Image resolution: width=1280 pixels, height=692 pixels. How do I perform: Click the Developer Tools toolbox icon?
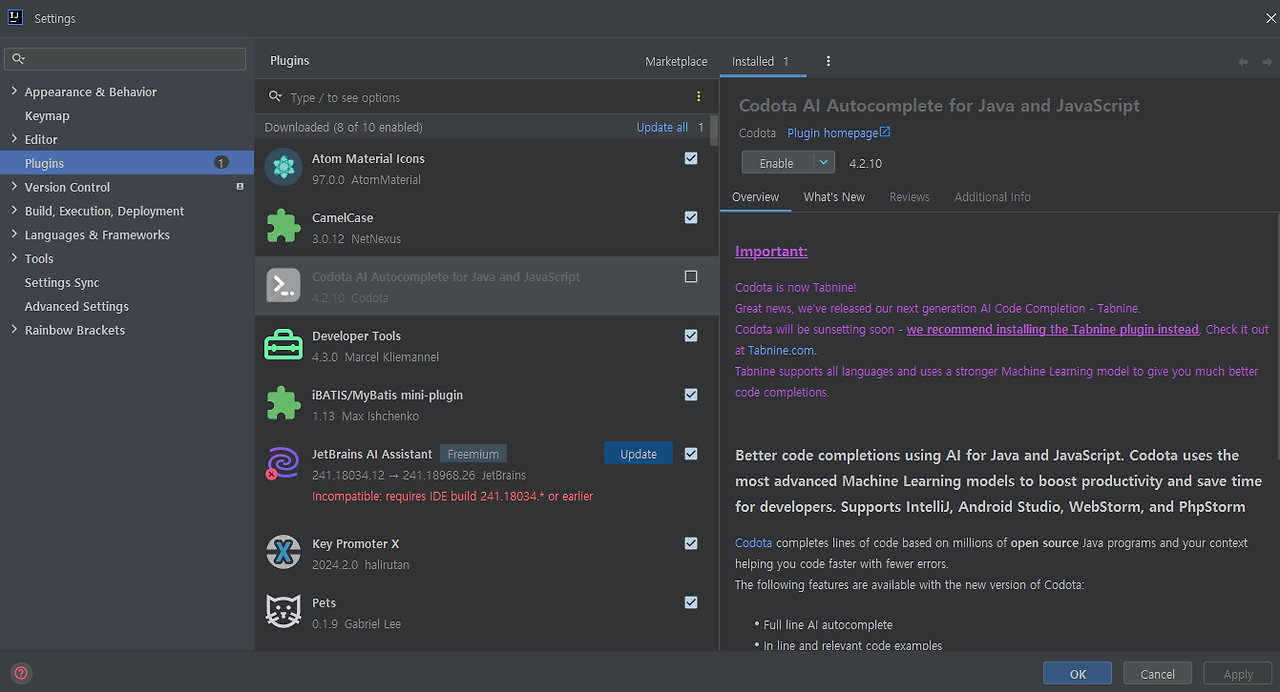tap(284, 345)
